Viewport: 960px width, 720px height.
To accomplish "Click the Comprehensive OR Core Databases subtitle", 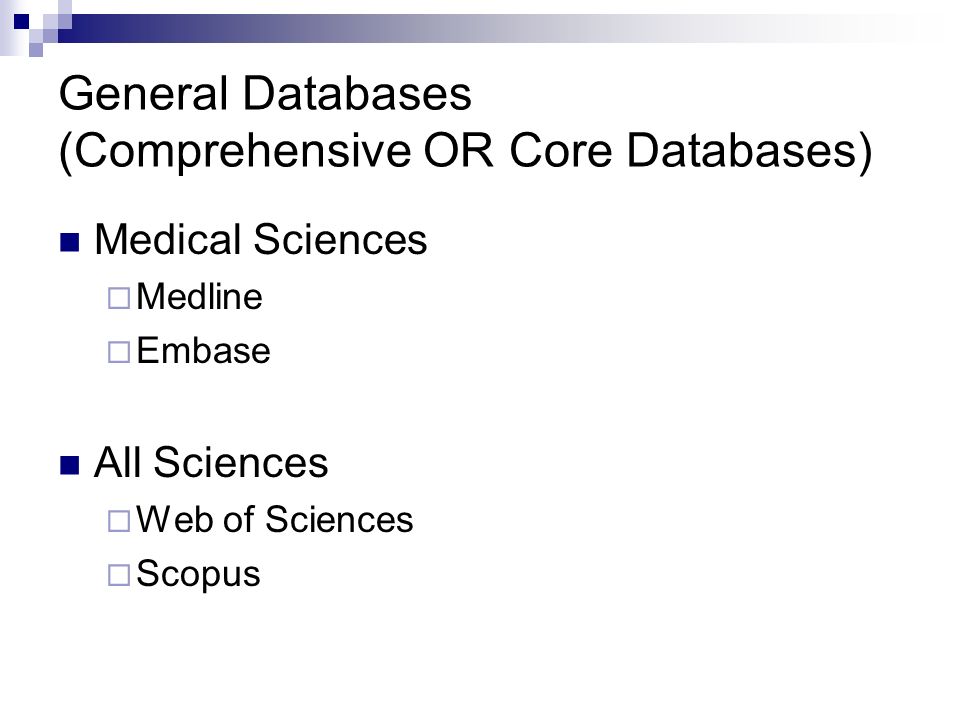I will pyautogui.click(x=465, y=151).
